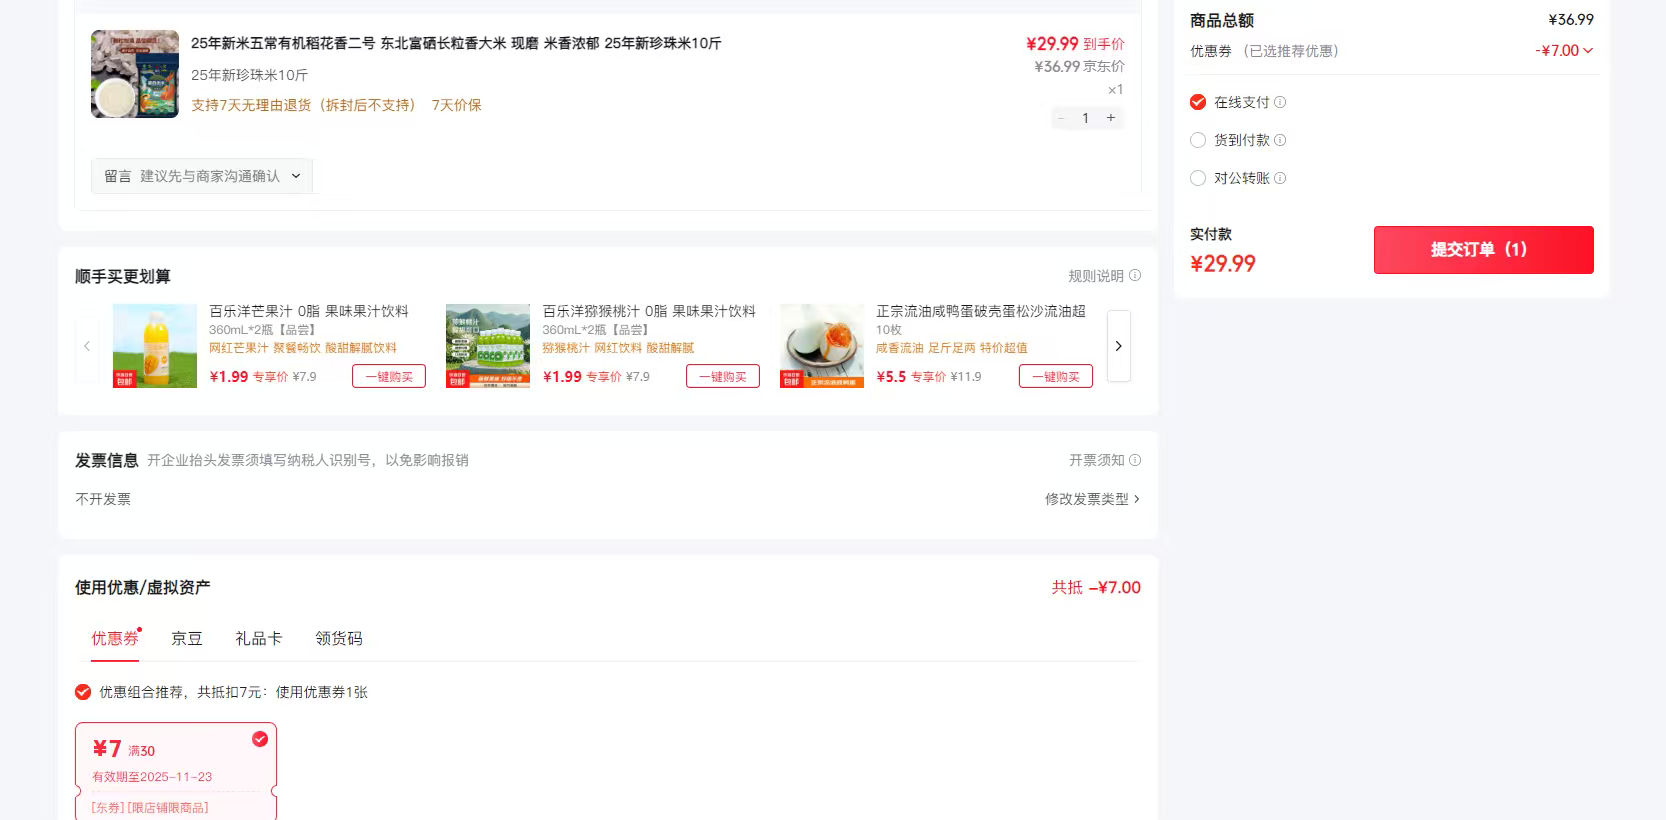
Task: Open 规则说明 help icon
Action: click(1135, 276)
